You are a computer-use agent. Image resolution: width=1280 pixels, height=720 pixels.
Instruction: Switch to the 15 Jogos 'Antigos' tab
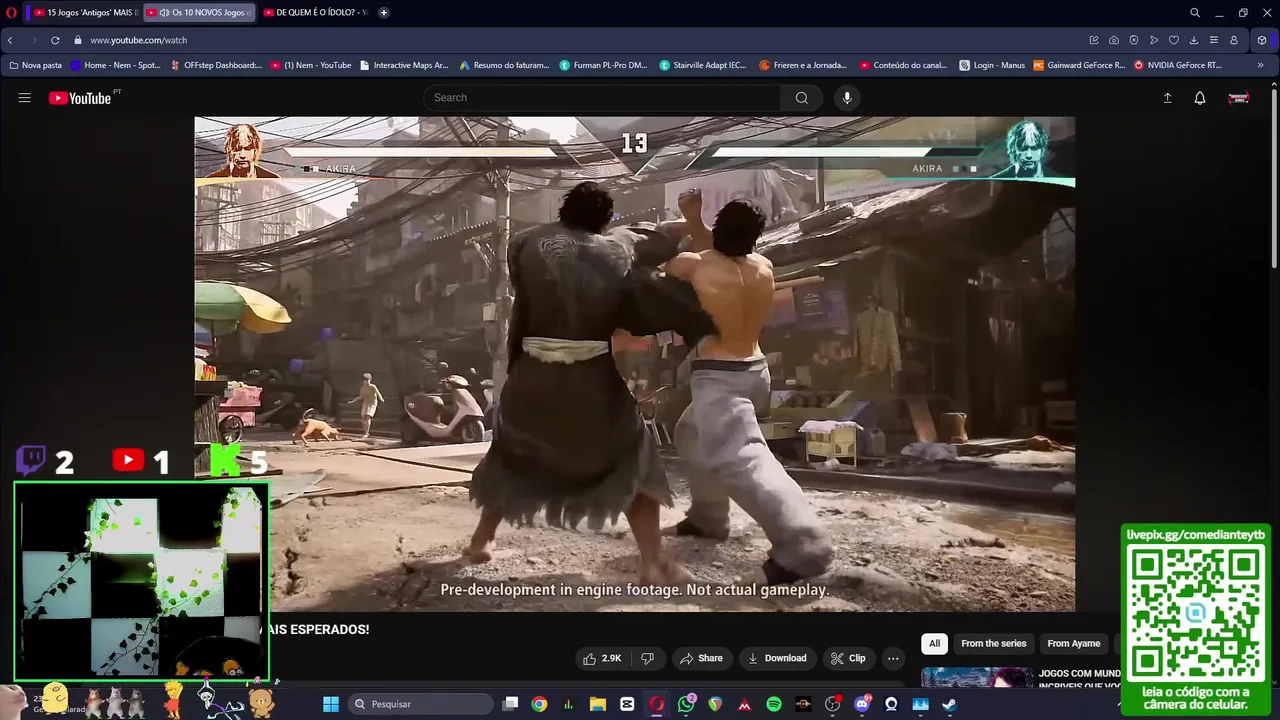click(85, 13)
